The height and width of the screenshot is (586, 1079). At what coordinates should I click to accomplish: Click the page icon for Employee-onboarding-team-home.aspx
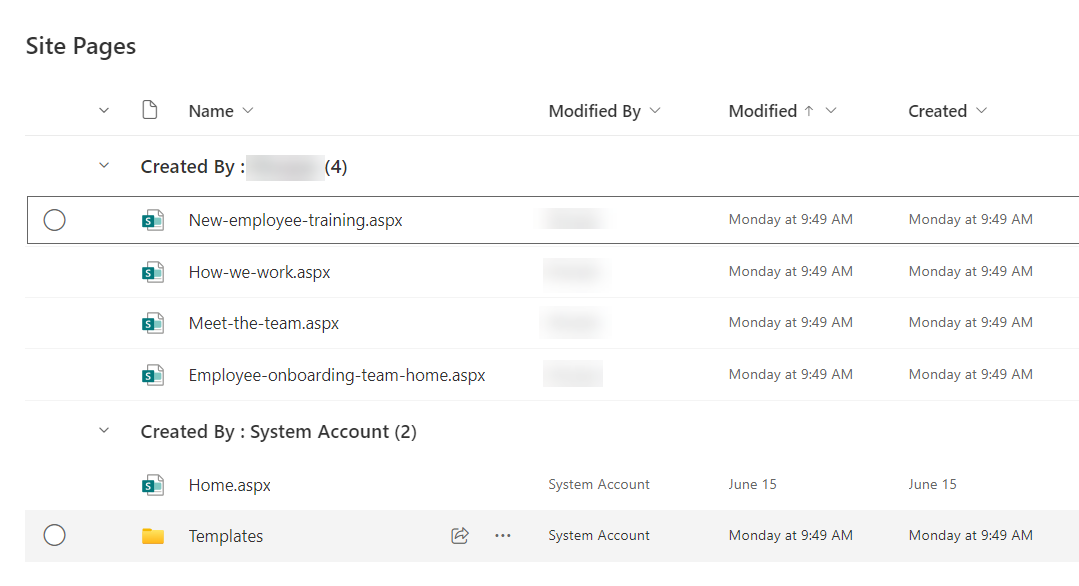click(152, 374)
